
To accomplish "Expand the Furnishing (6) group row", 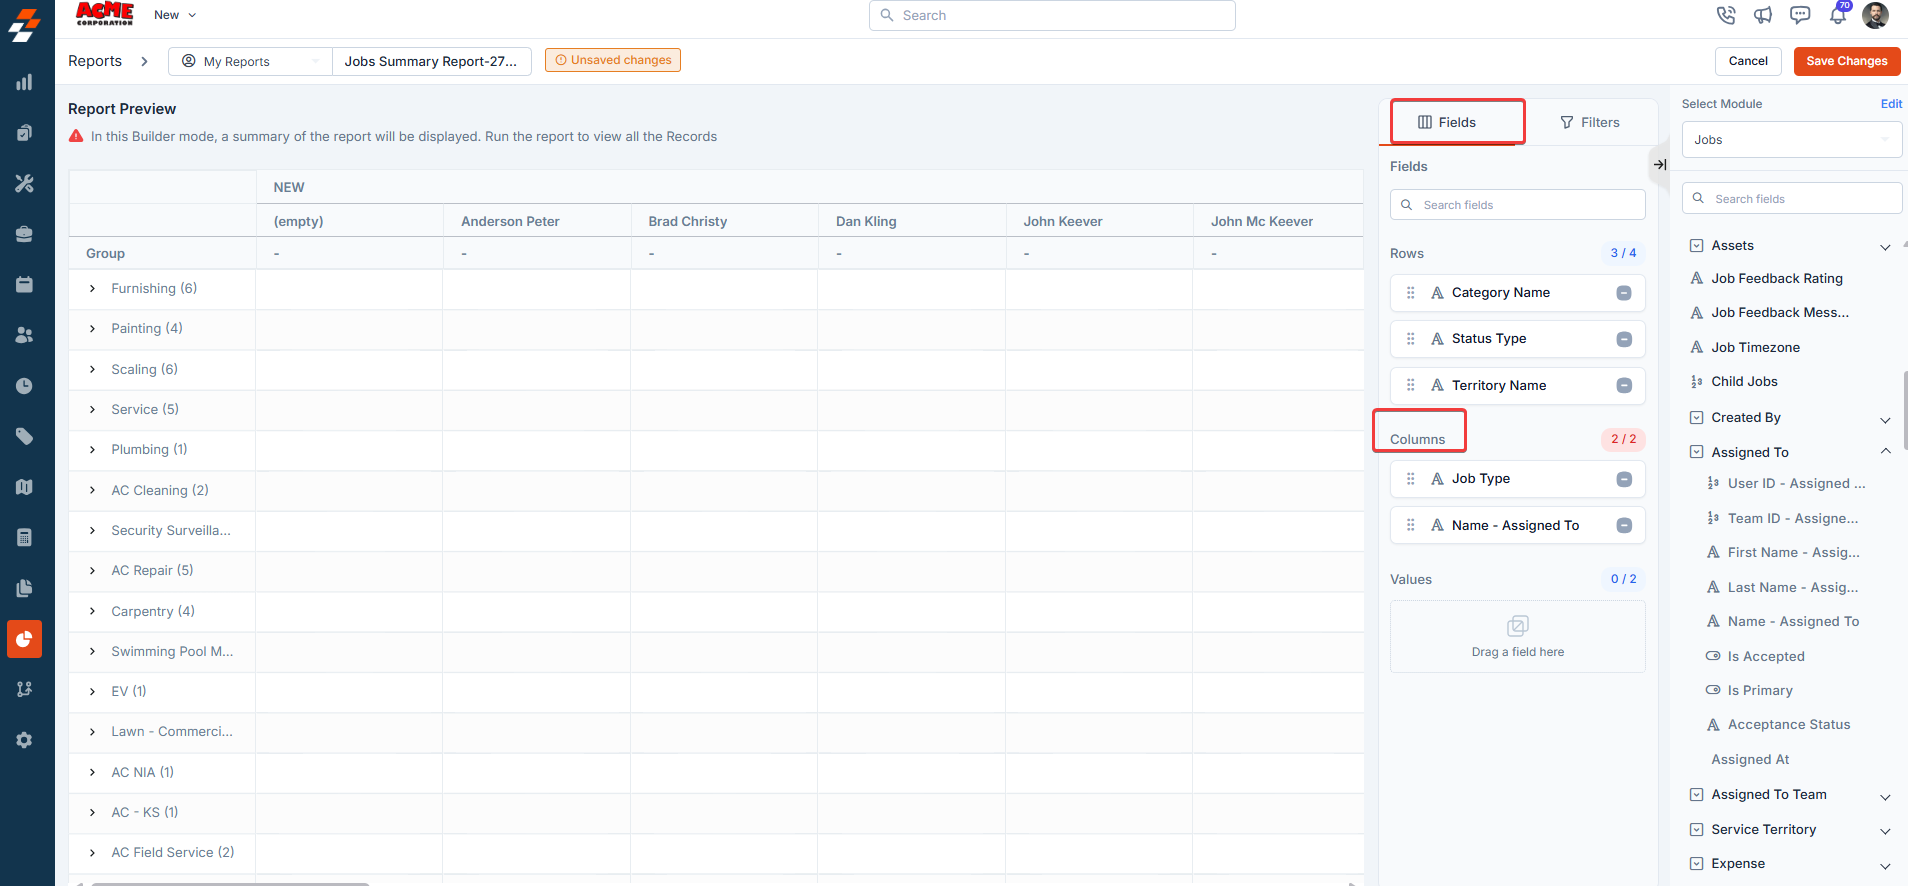I will click(93, 289).
